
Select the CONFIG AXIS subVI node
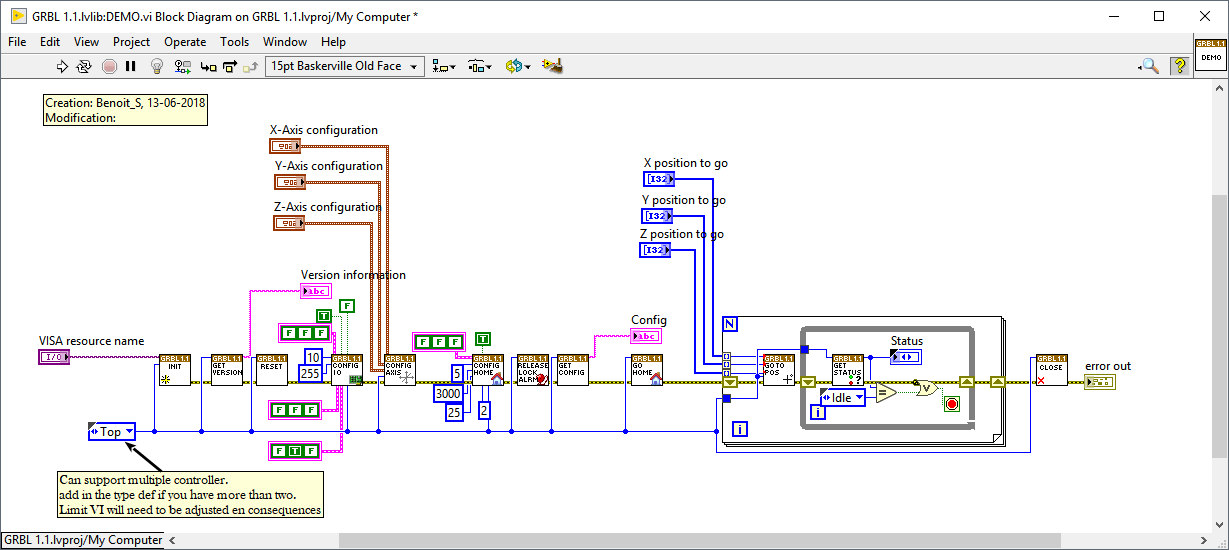click(x=400, y=370)
